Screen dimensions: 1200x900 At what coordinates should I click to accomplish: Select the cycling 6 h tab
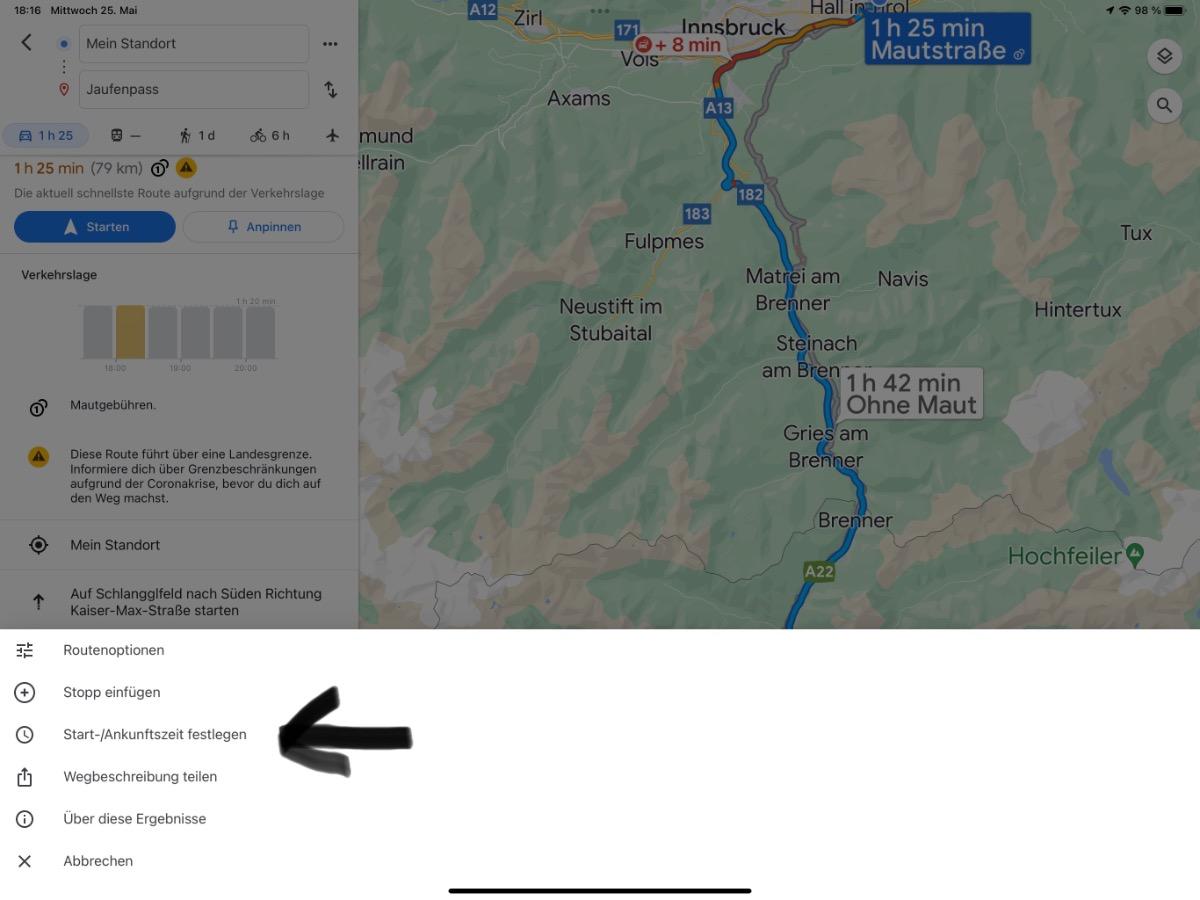270,135
